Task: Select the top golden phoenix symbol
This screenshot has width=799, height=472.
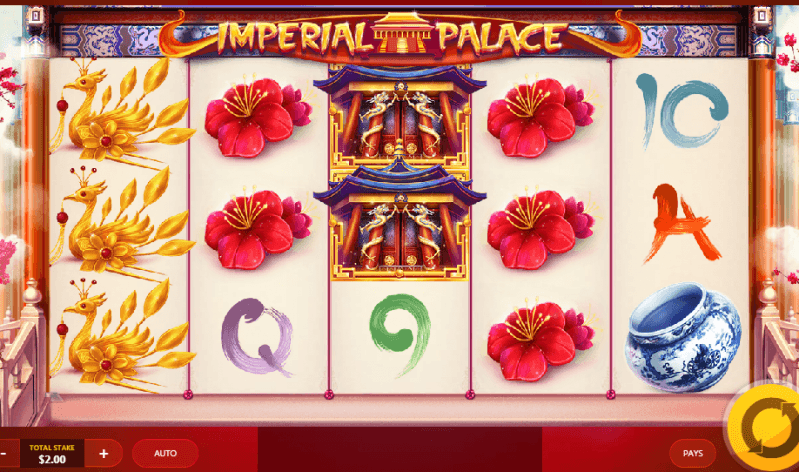Action: [x=122, y=113]
